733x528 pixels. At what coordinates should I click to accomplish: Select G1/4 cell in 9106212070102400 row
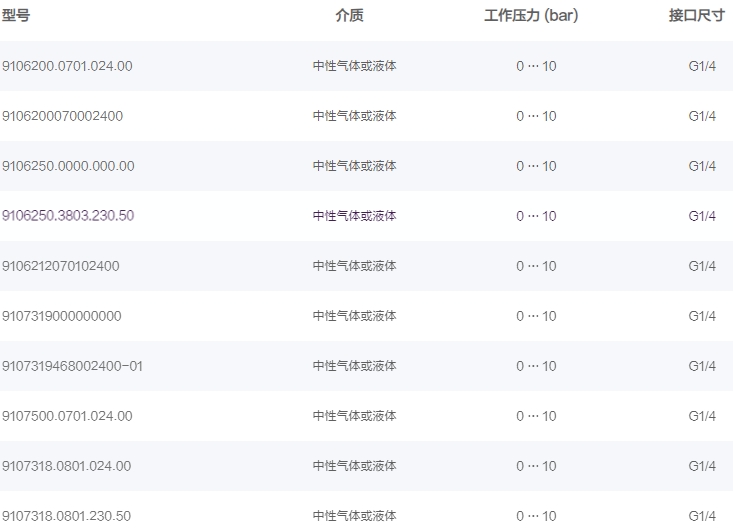tap(702, 266)
